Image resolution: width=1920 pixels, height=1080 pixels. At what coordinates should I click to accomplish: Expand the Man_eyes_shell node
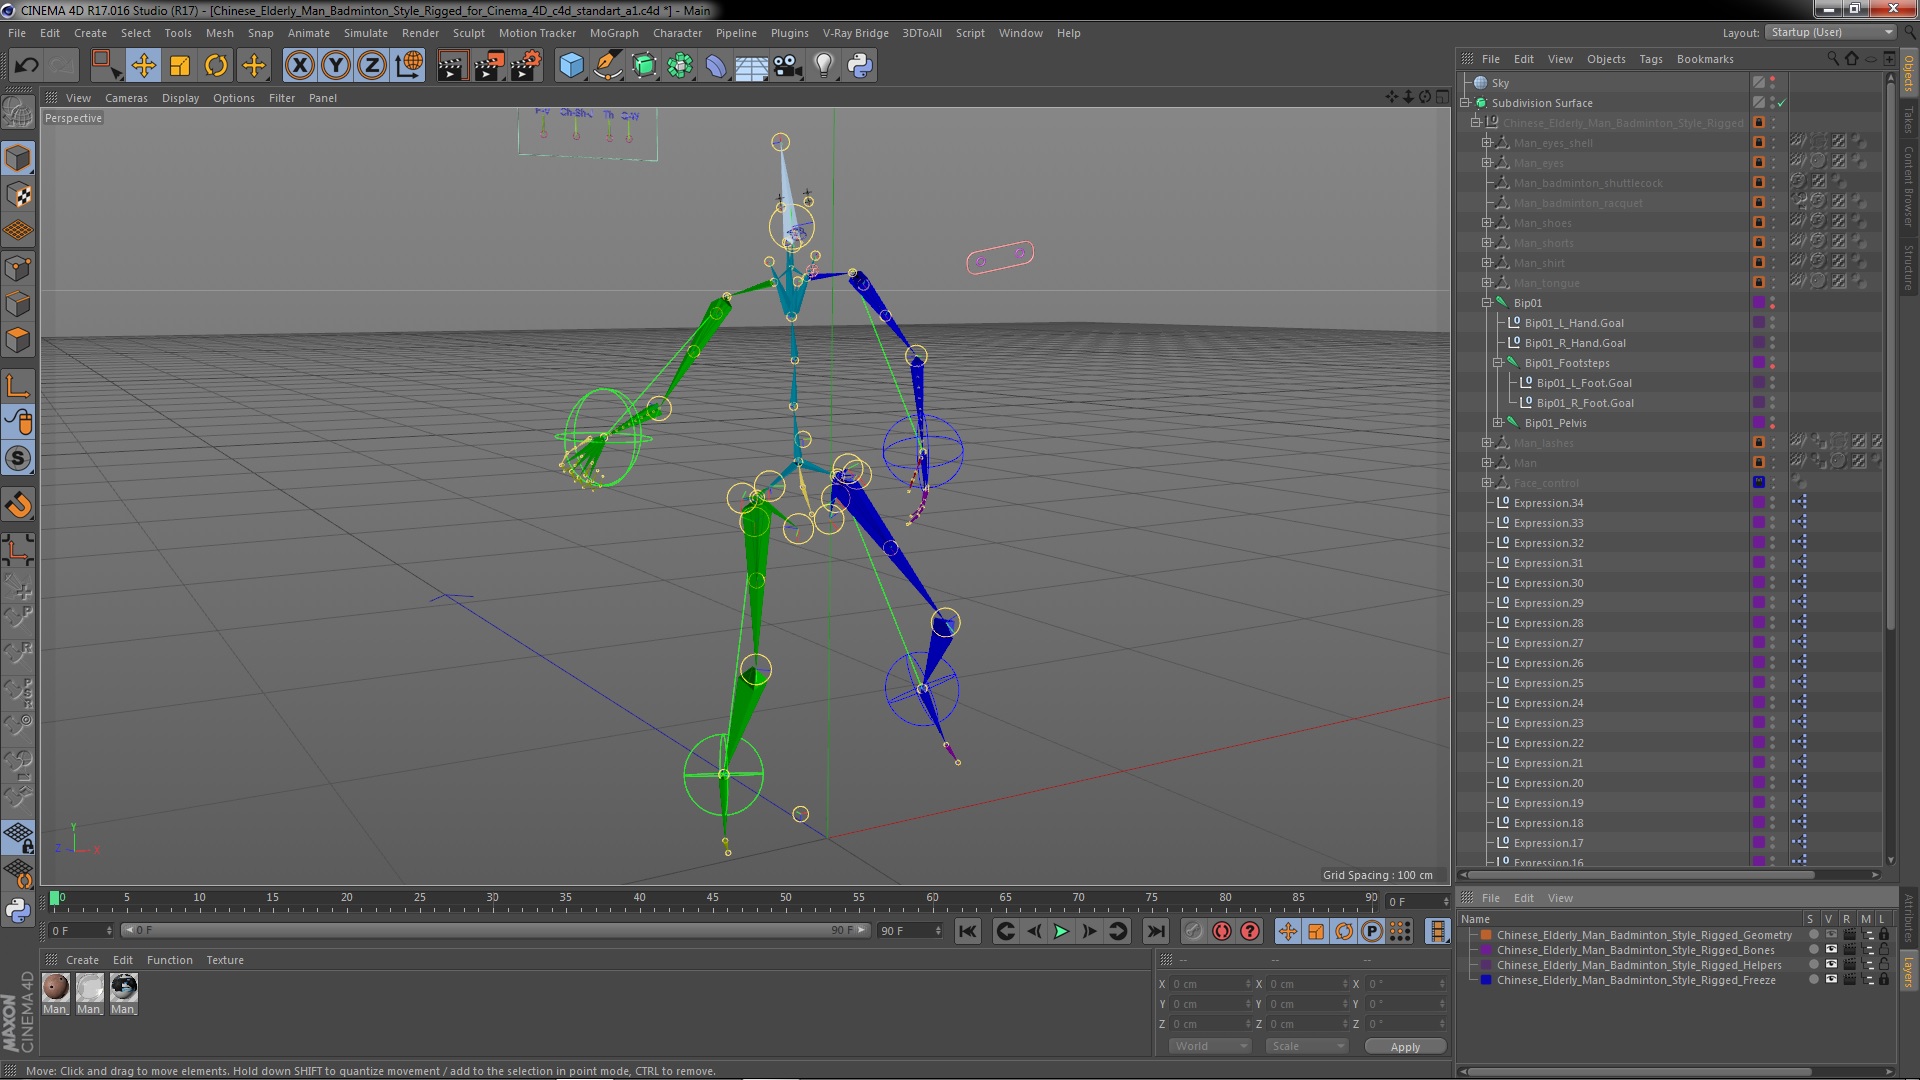click(1487, 143)
